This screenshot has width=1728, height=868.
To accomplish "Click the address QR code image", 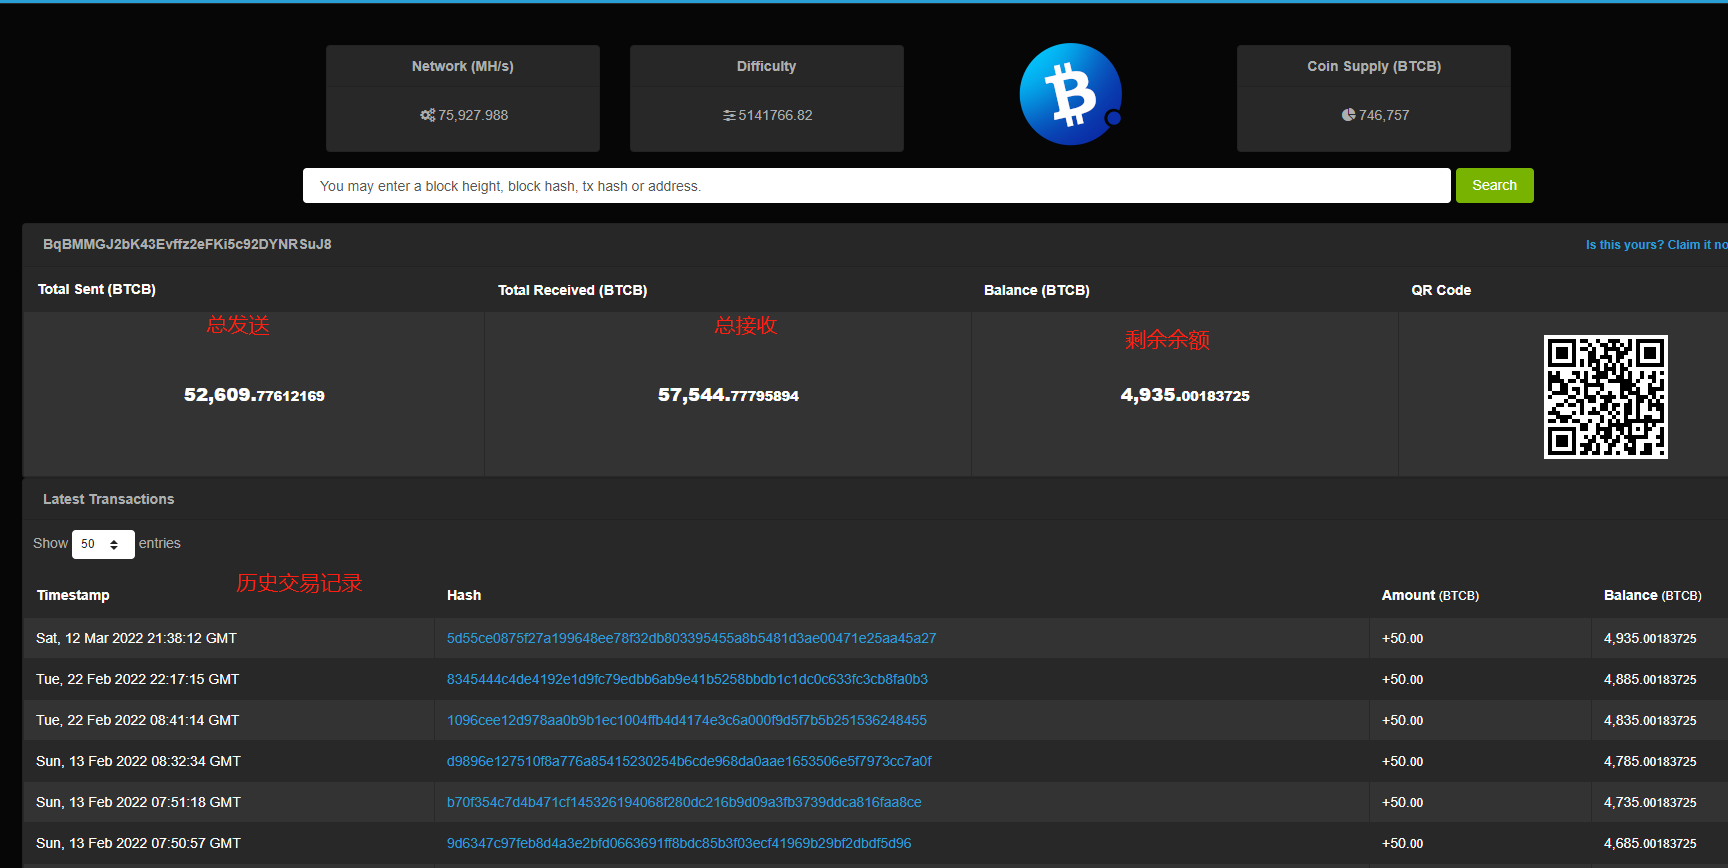I will click(1605, 397).
